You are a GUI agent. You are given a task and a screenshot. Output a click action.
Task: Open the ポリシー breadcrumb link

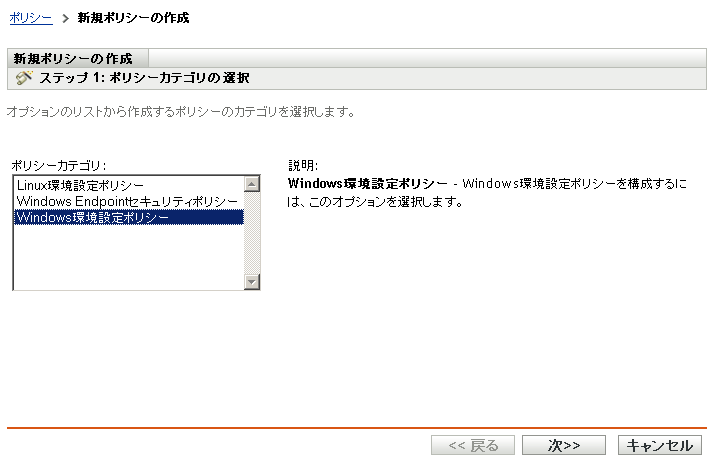(x=31, y=18)
